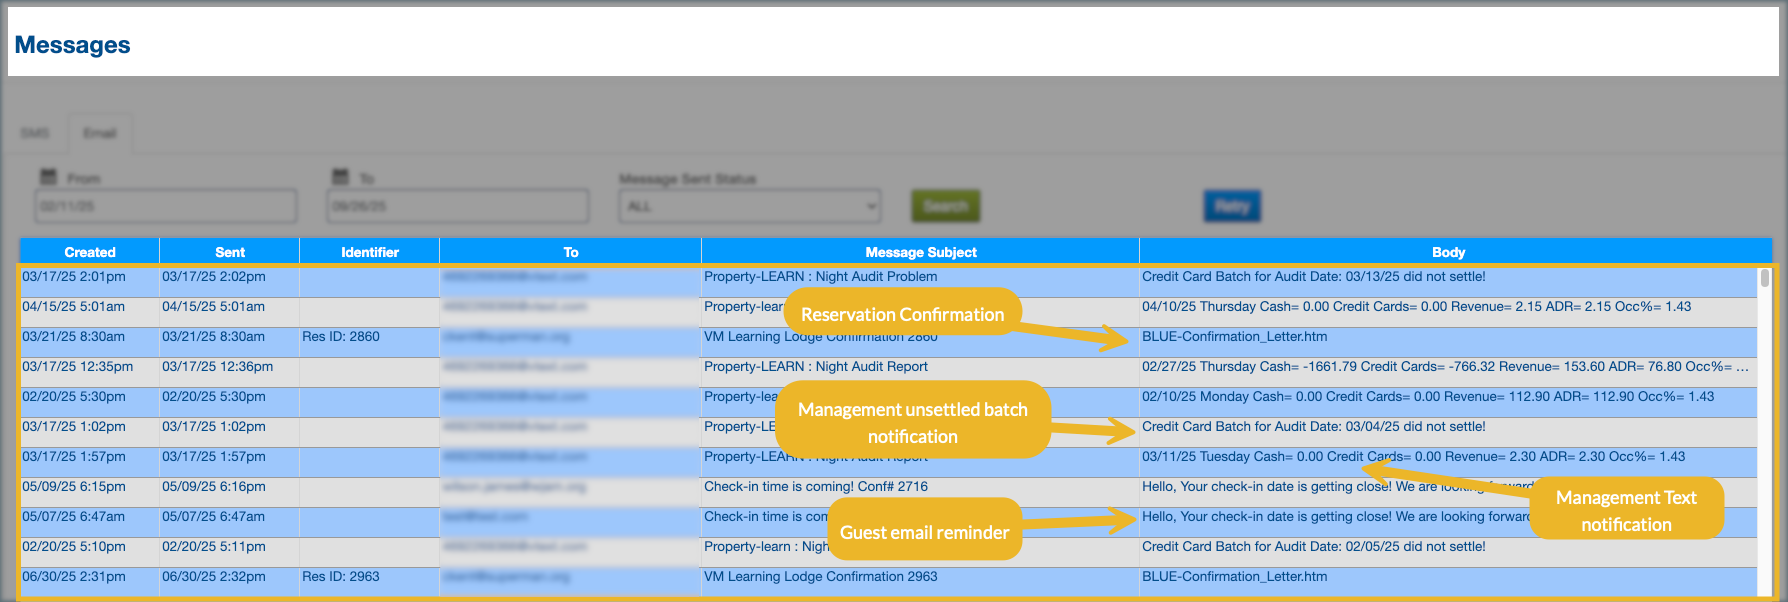The image size is (1788, 602).
Task: Focus the To date input field
Action: 457,206
